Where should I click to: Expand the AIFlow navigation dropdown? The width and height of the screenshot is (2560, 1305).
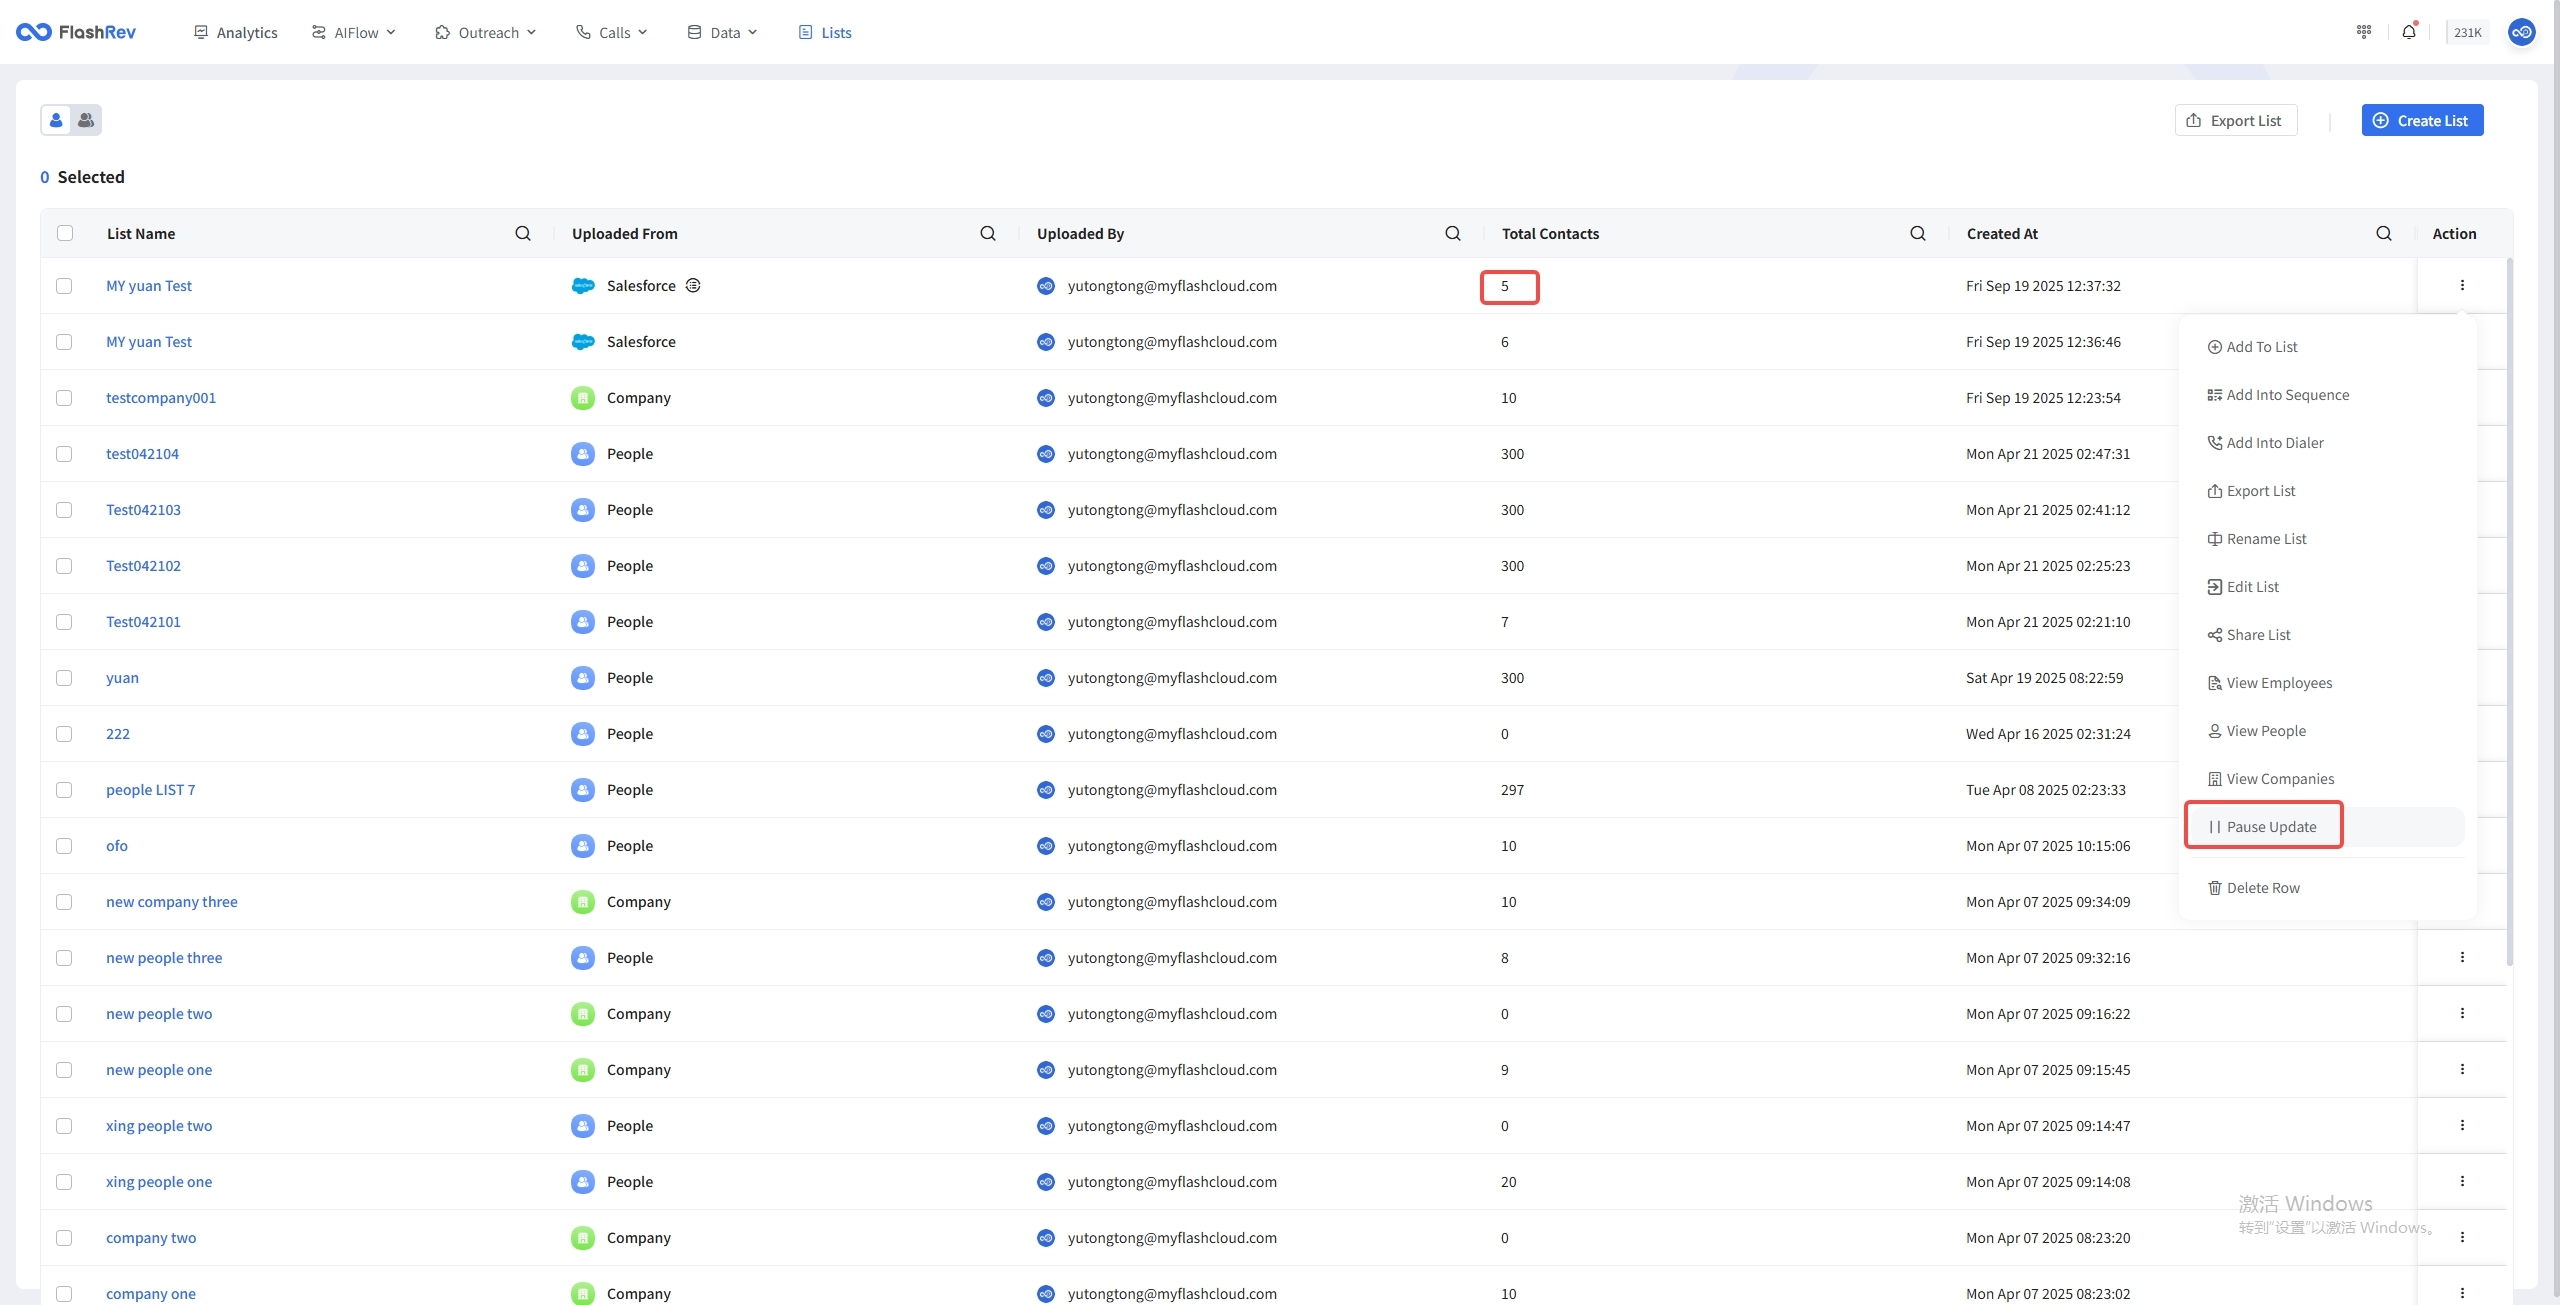pyautogui.click(x=354, y=32)
